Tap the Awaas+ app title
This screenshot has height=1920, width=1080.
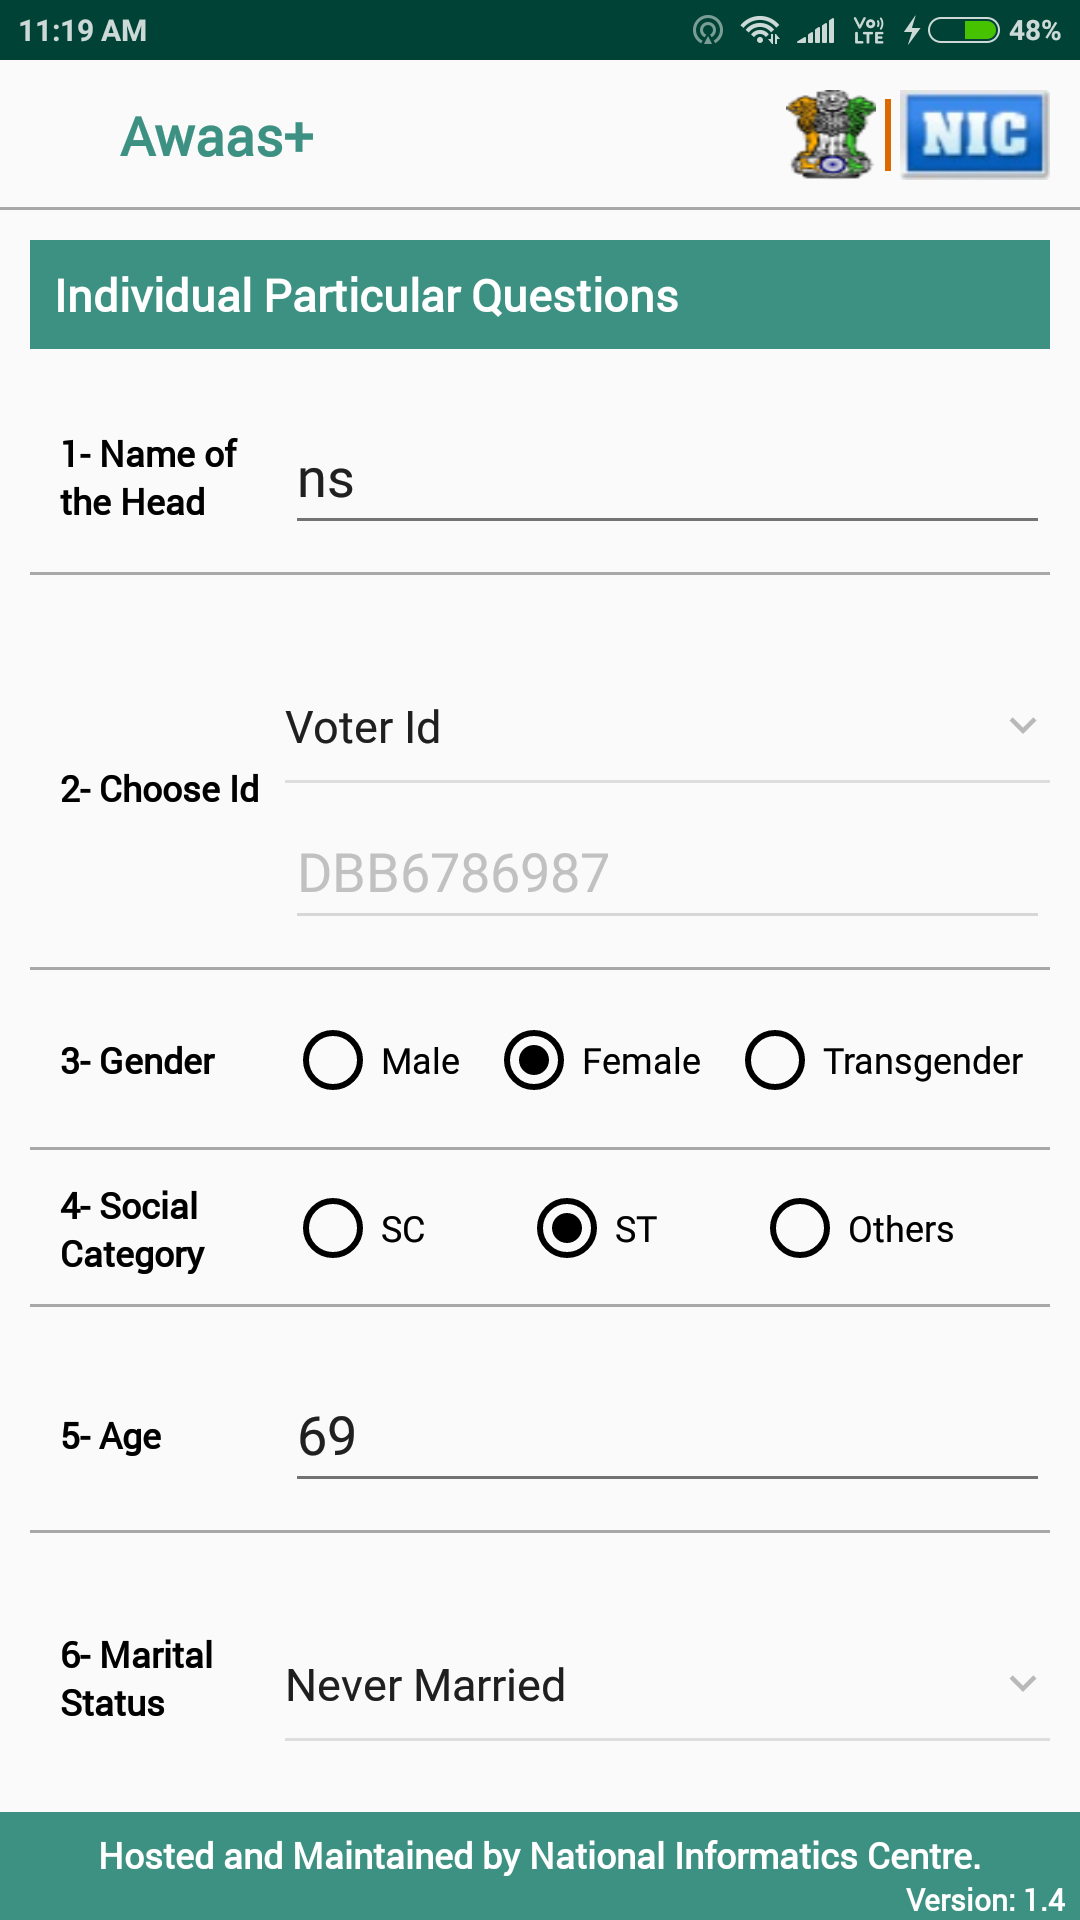click(217, 137)
